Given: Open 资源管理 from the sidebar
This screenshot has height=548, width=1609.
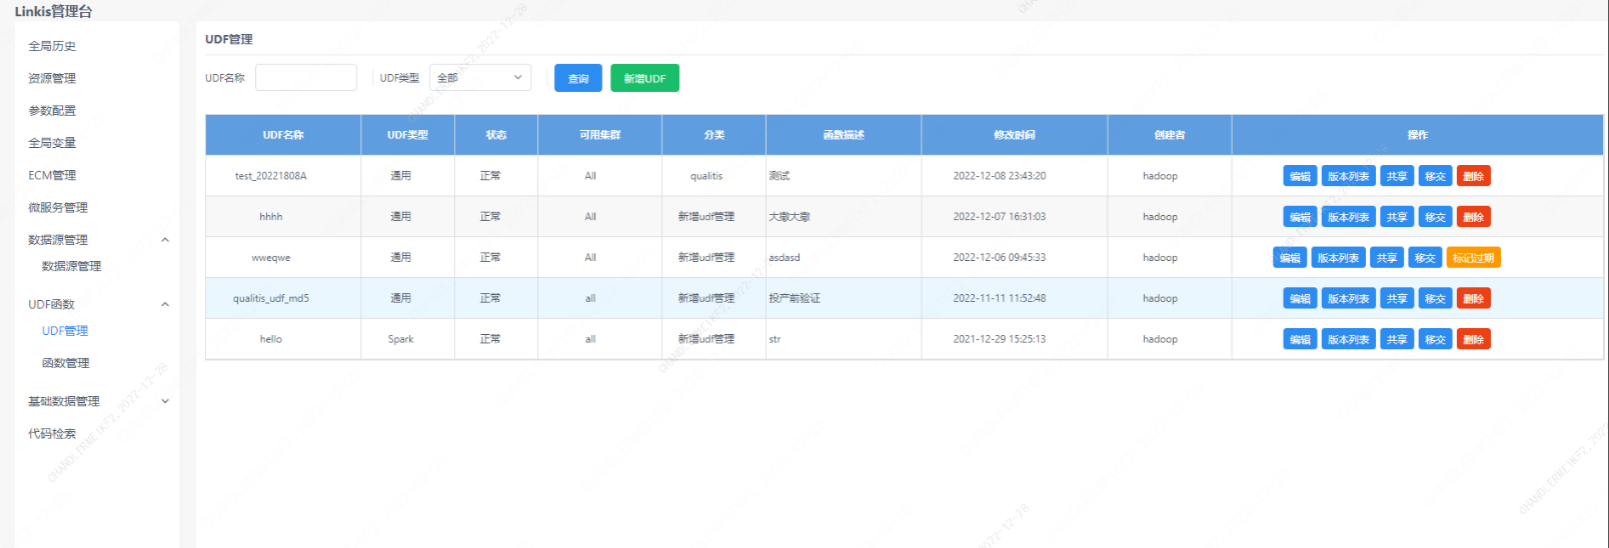Looking at the screenshot, I should click(x=52, y=78).
